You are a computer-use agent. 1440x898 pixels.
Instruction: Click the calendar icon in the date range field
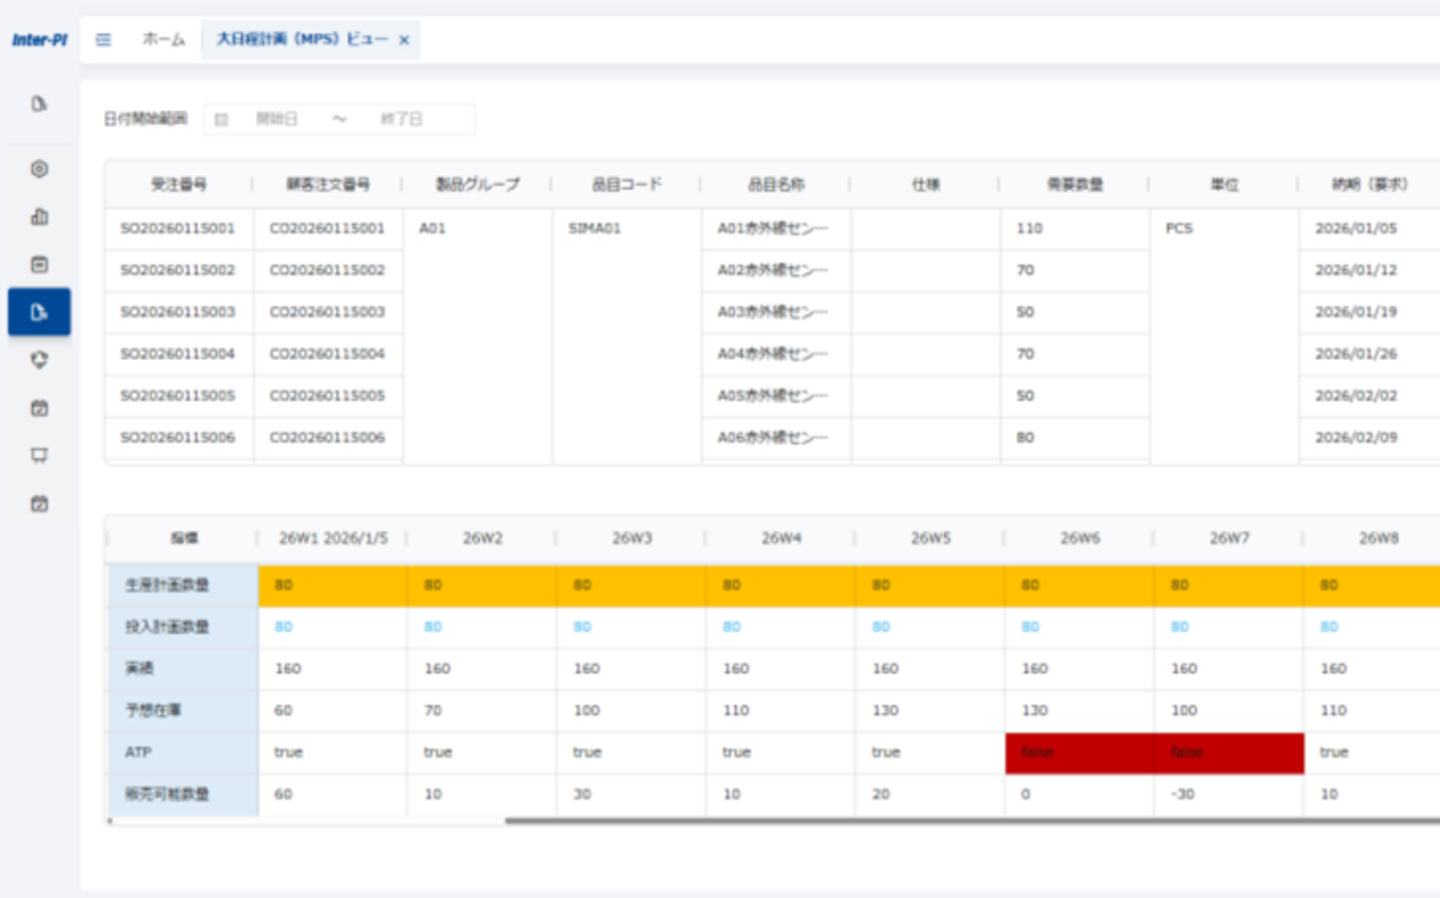221,120
